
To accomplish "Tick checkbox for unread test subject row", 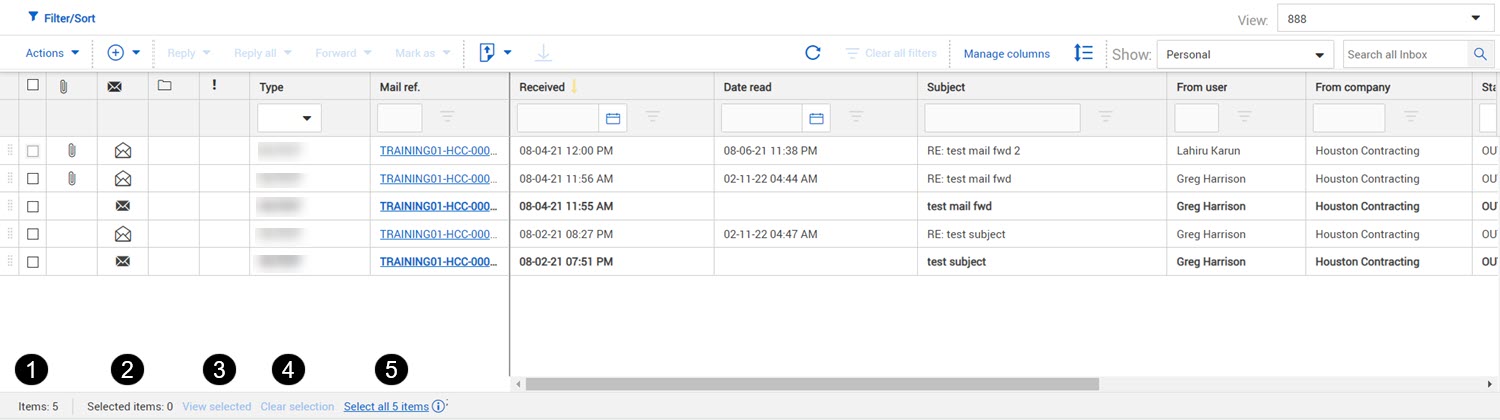I will click(33, 262).
